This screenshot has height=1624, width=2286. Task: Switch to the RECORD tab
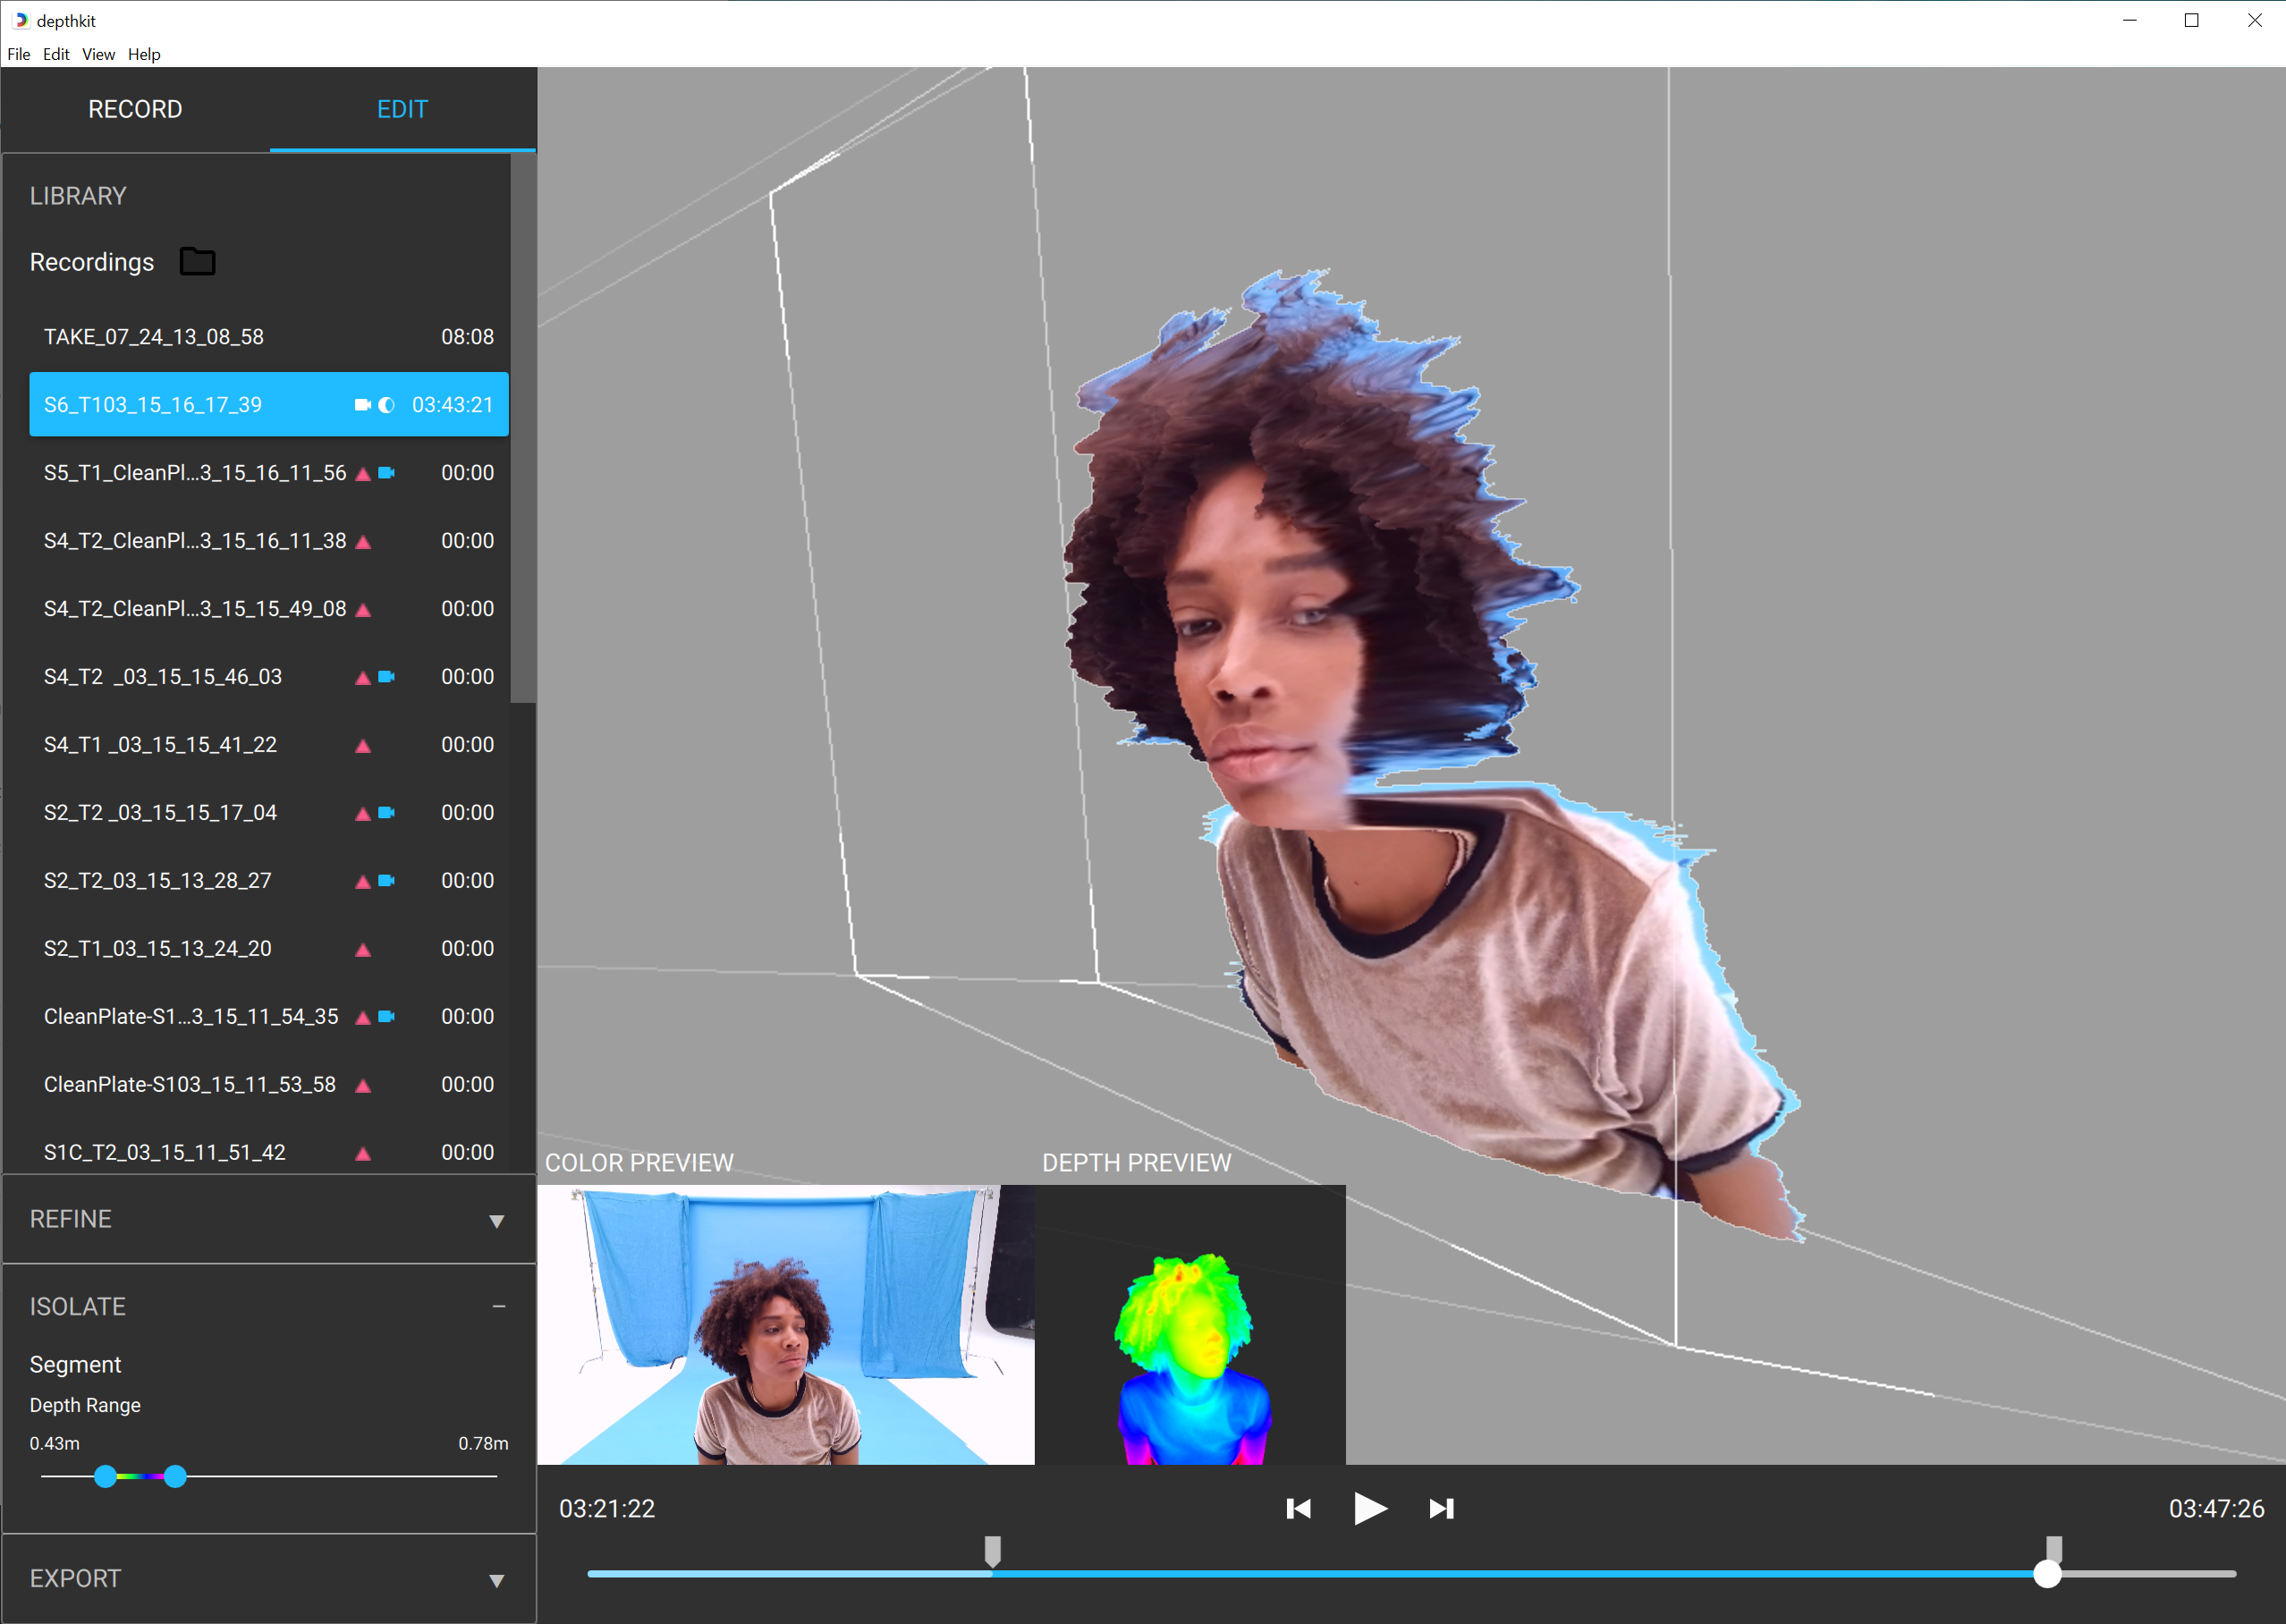pyautogui.click(x=135, y=109)
